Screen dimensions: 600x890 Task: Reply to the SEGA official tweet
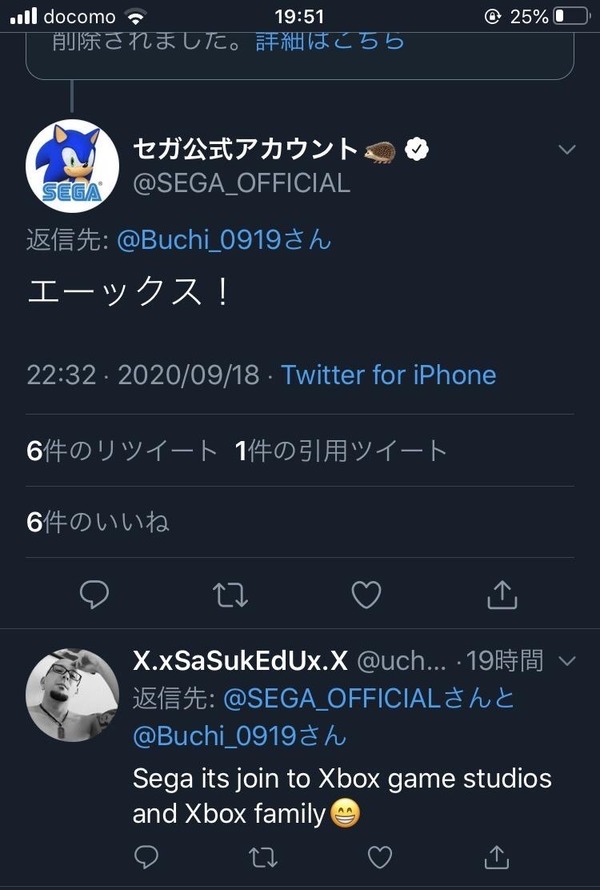tap(94, 594)
